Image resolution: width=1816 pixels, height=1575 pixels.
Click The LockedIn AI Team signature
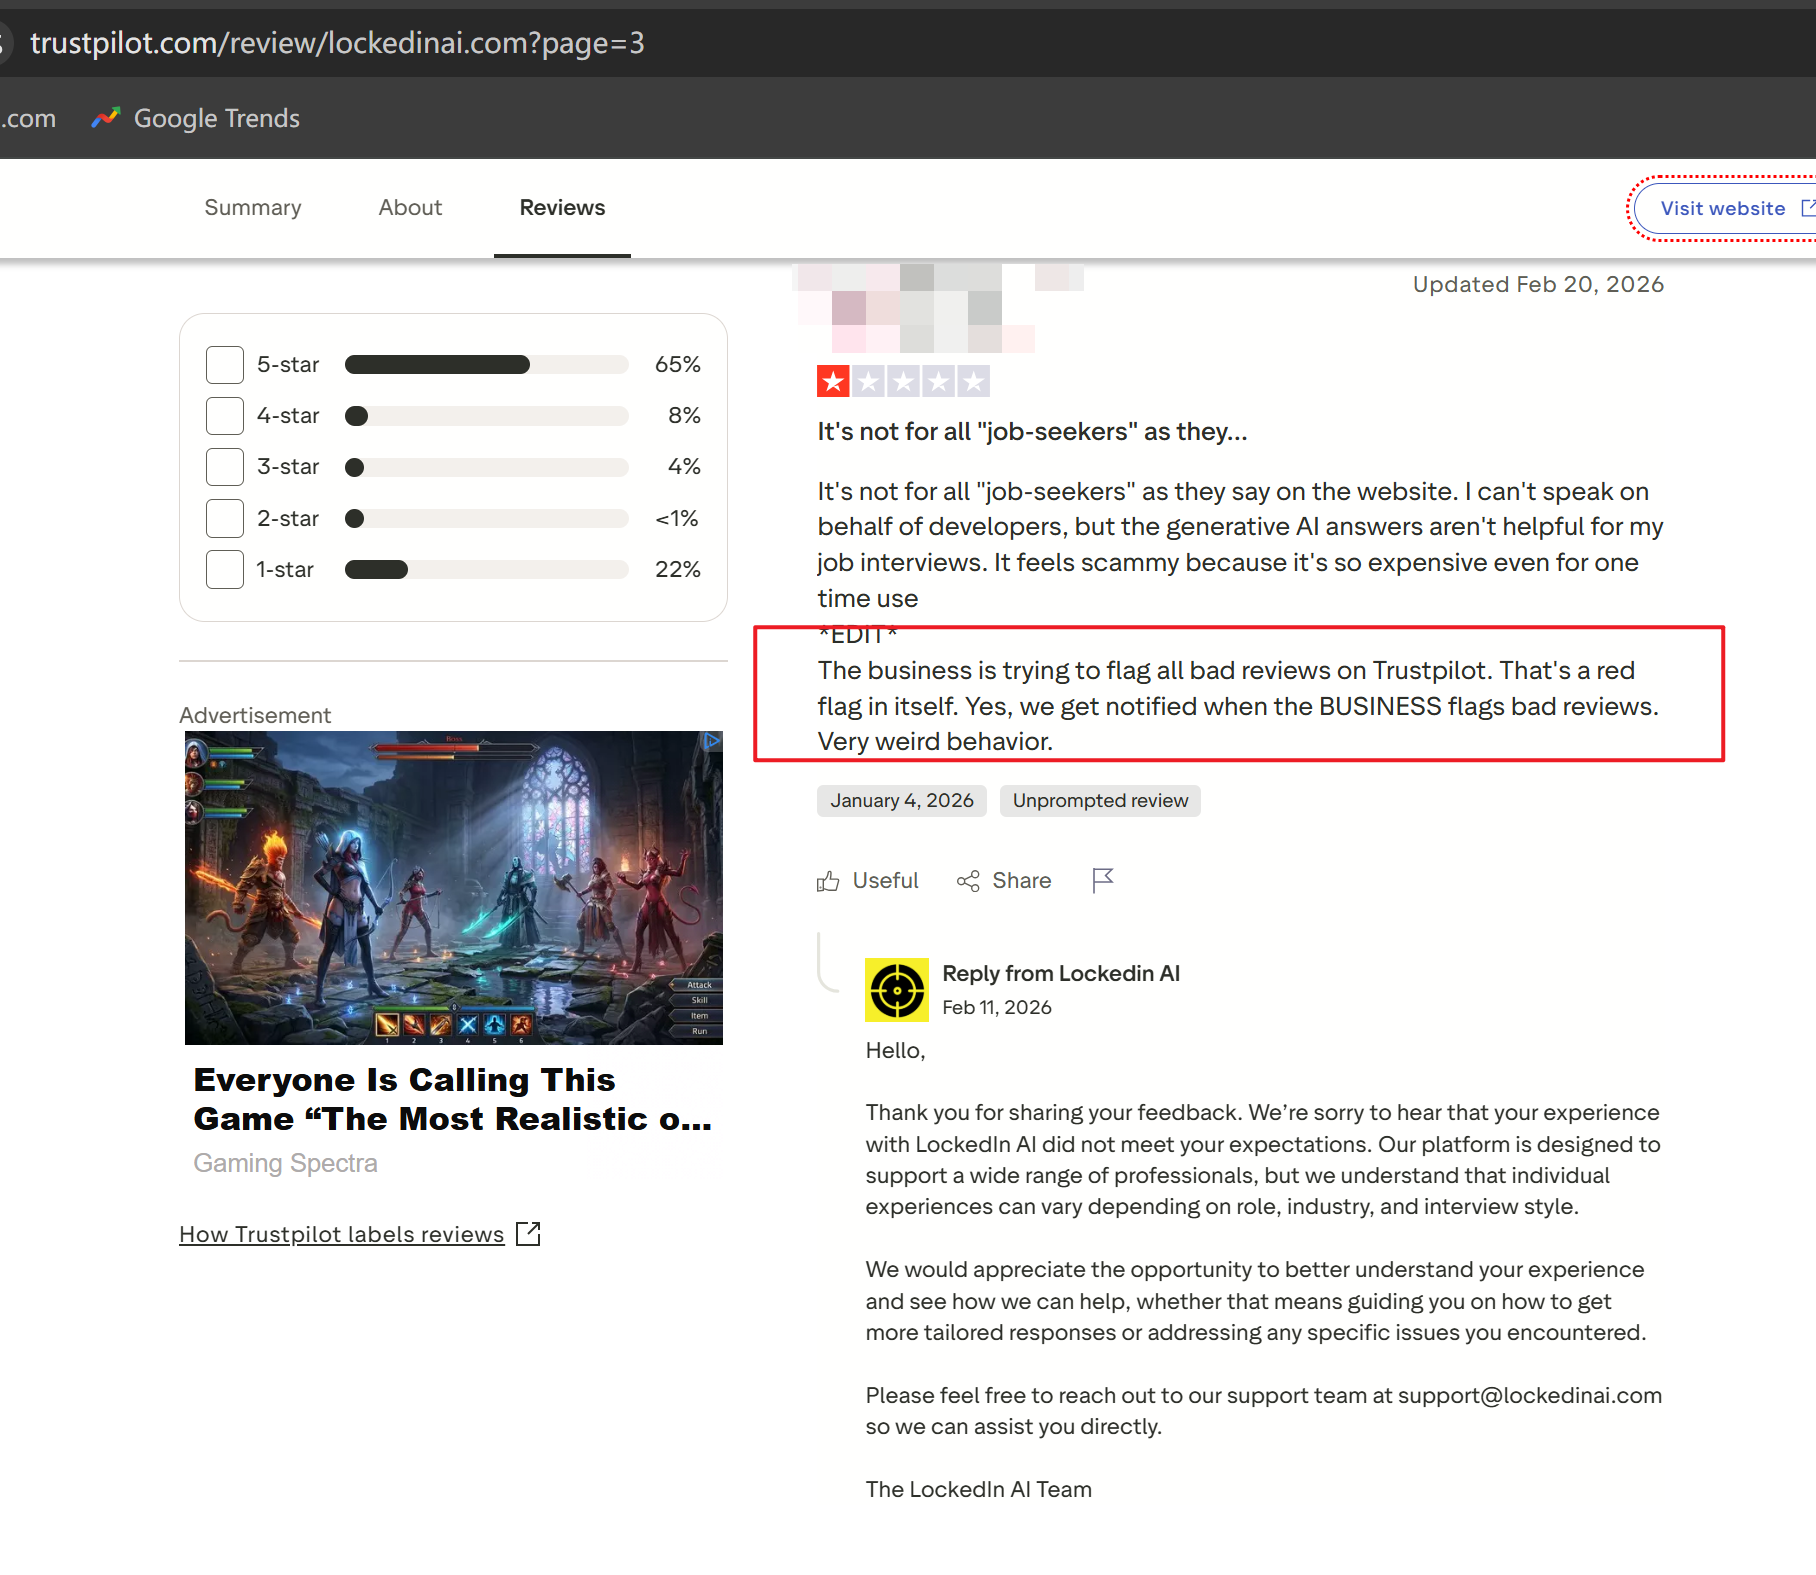point(979,1490)
